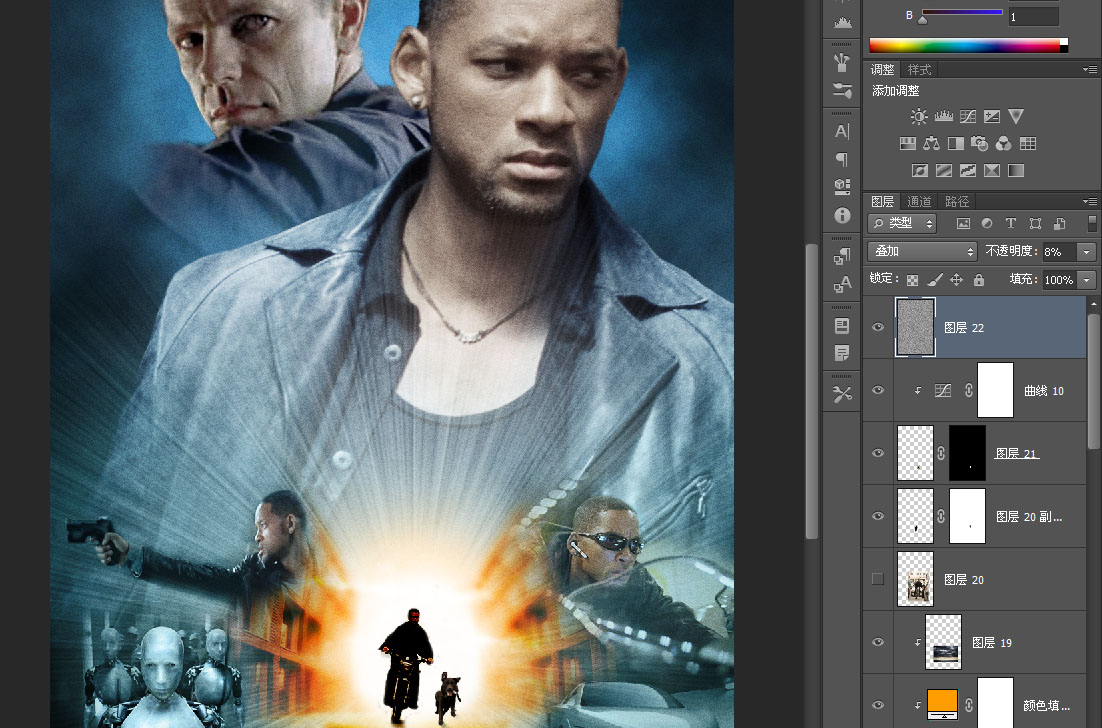The width and height of the screenshot is (1102, 728).
Task: Switch to the 通道 tab
Action: pos(919,202)
